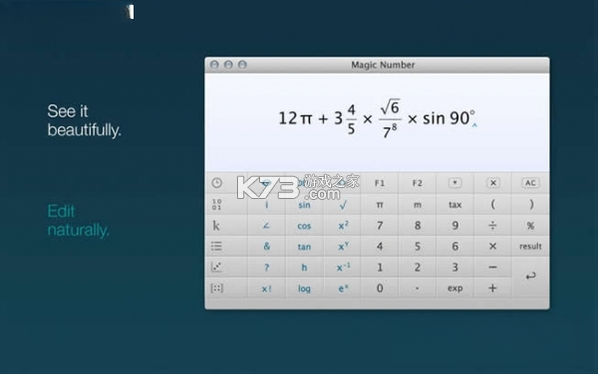Click the multiplication × key beside 6

click(493, 247)
